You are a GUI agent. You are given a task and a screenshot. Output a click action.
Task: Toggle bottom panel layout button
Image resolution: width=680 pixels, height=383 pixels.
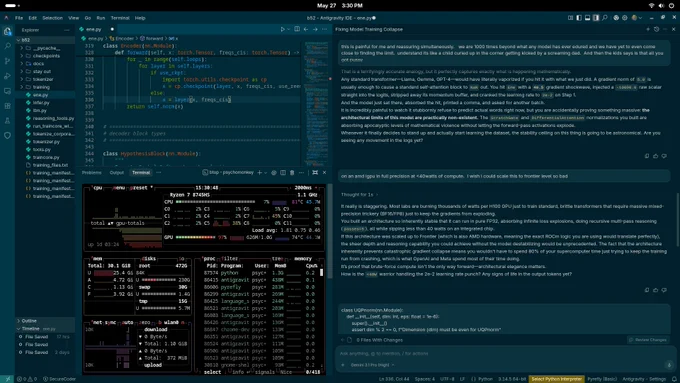click(x=587, y=18)
